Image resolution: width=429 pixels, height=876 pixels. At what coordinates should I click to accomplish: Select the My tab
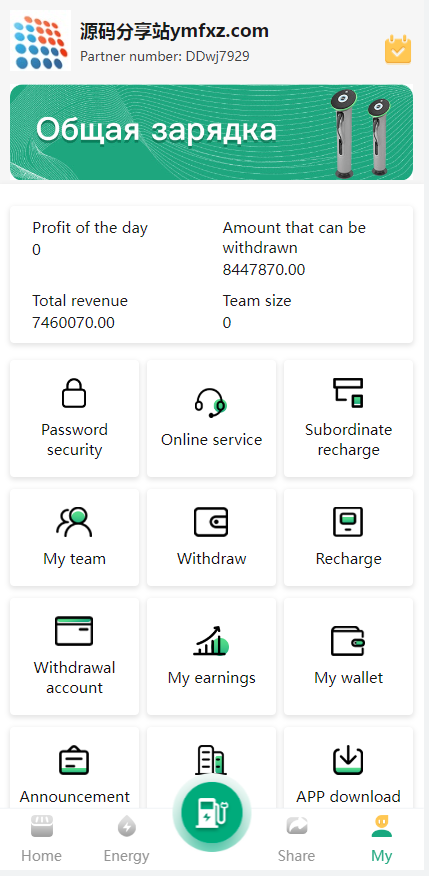[382, 839]
